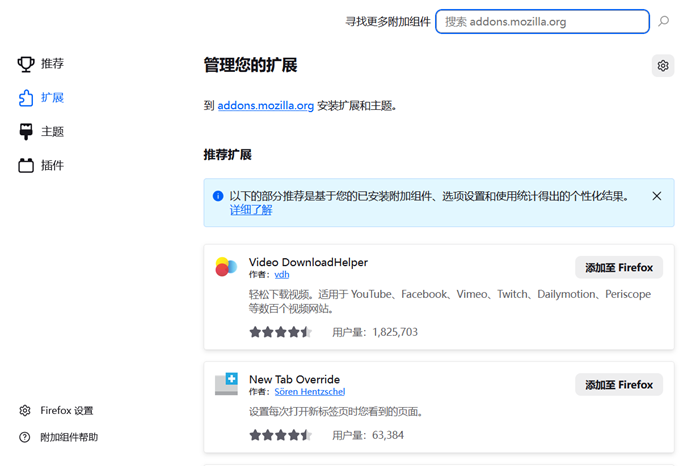Click the 寻找更多附加组件 label
The height and width of the screenshot is (466, 700).
click(388, 21)
